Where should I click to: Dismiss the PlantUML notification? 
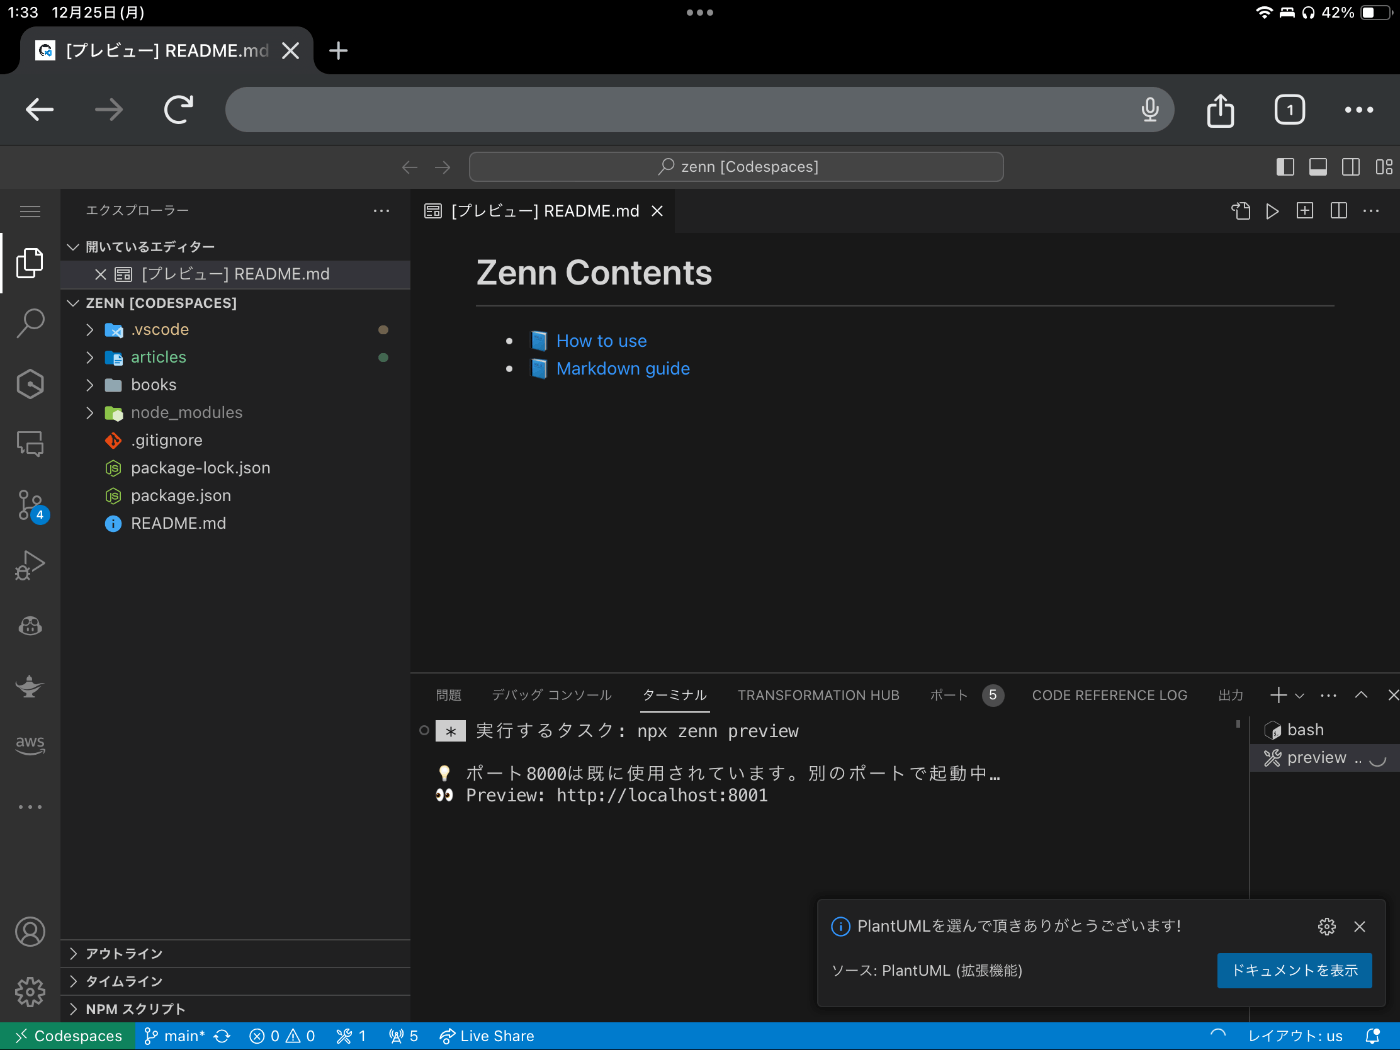pos(1360,927)
